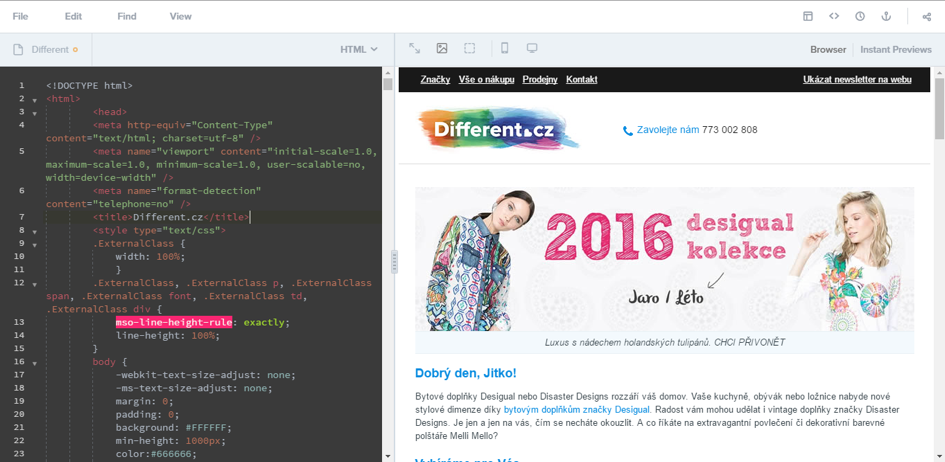
Task: Click the 2016 desigual kolekce banner
Action: coord(664,259)
